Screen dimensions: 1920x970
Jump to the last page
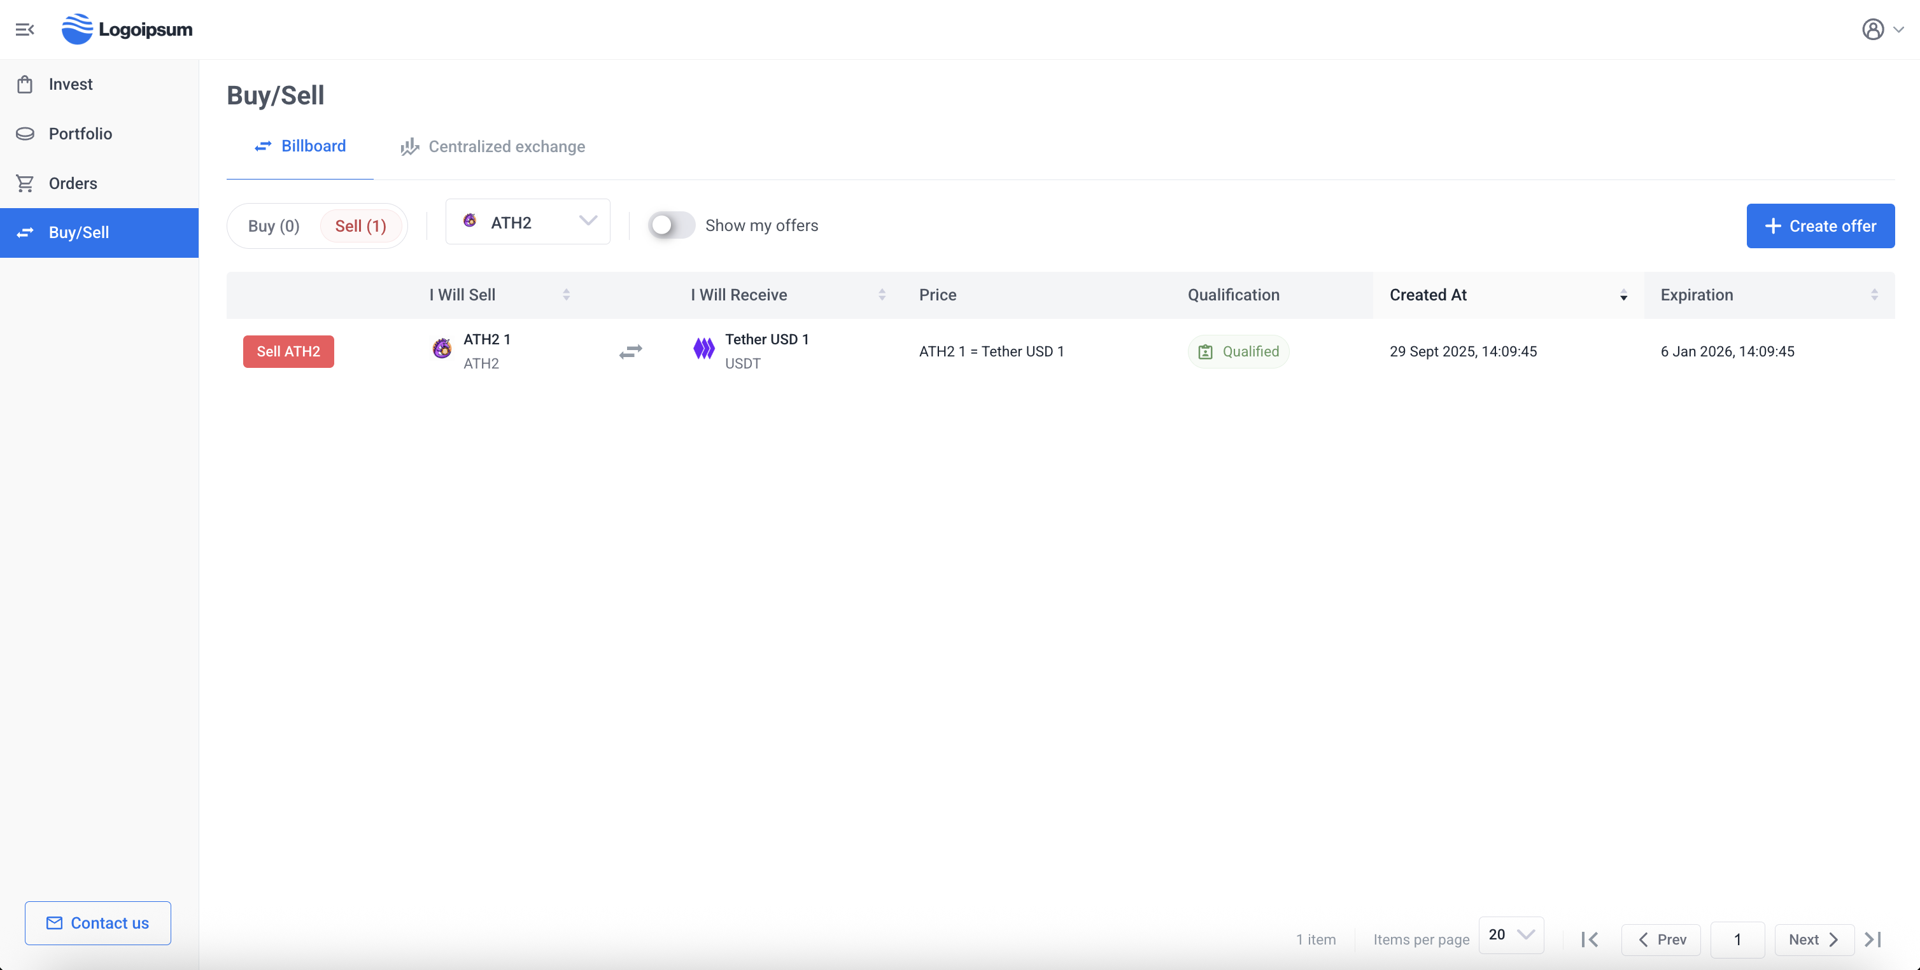1874,940
